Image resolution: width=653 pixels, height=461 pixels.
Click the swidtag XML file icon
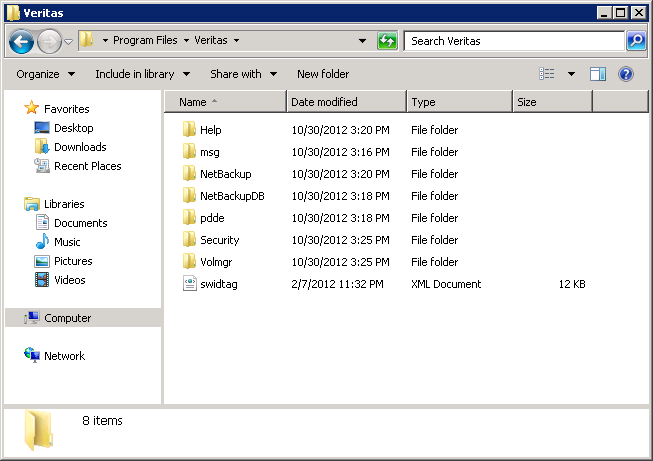(189, 284)
